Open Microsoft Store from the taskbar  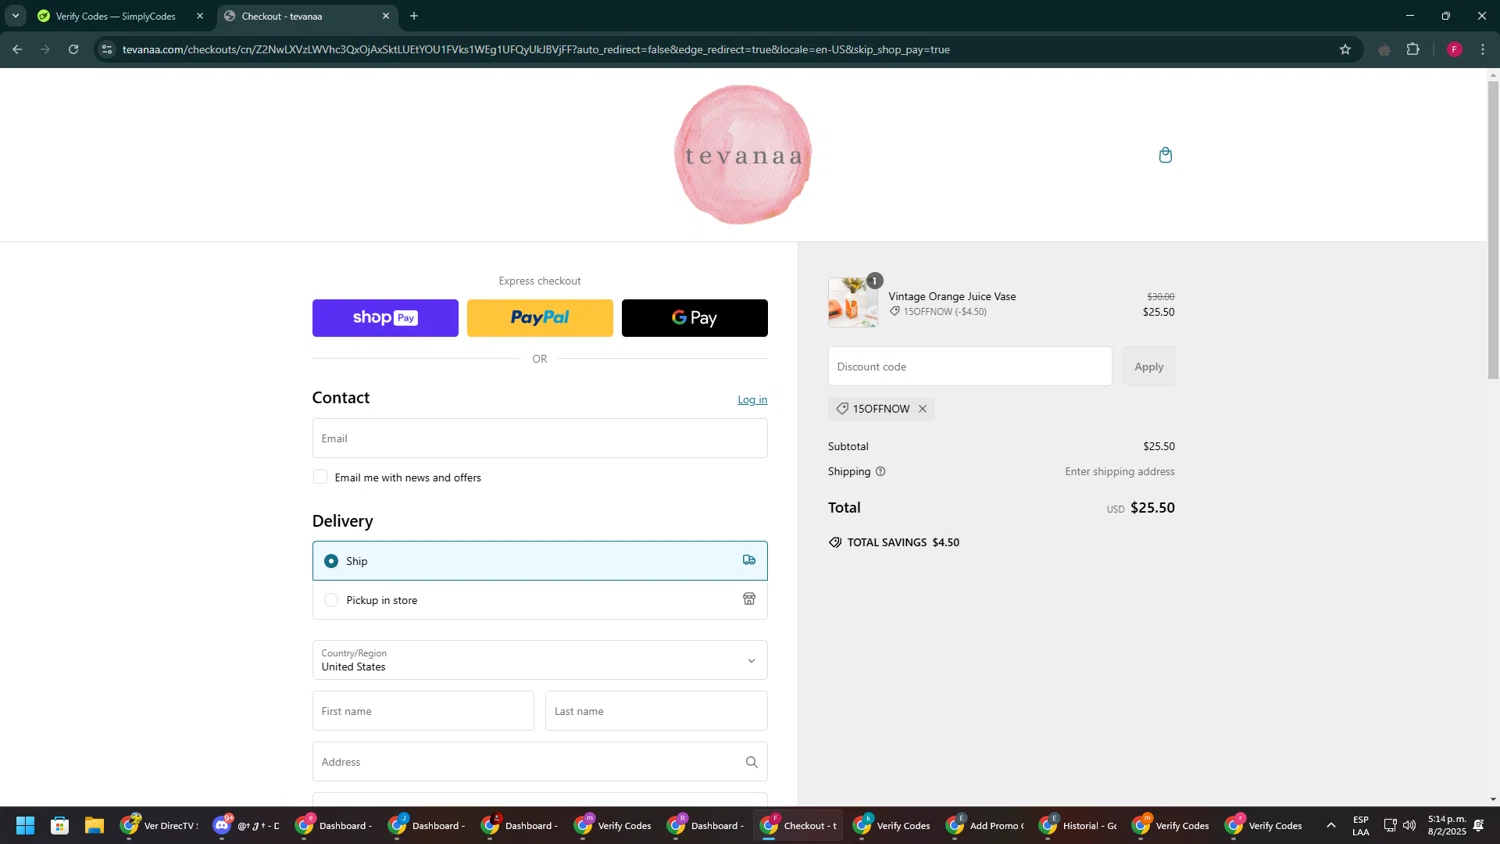pos(60,826)
